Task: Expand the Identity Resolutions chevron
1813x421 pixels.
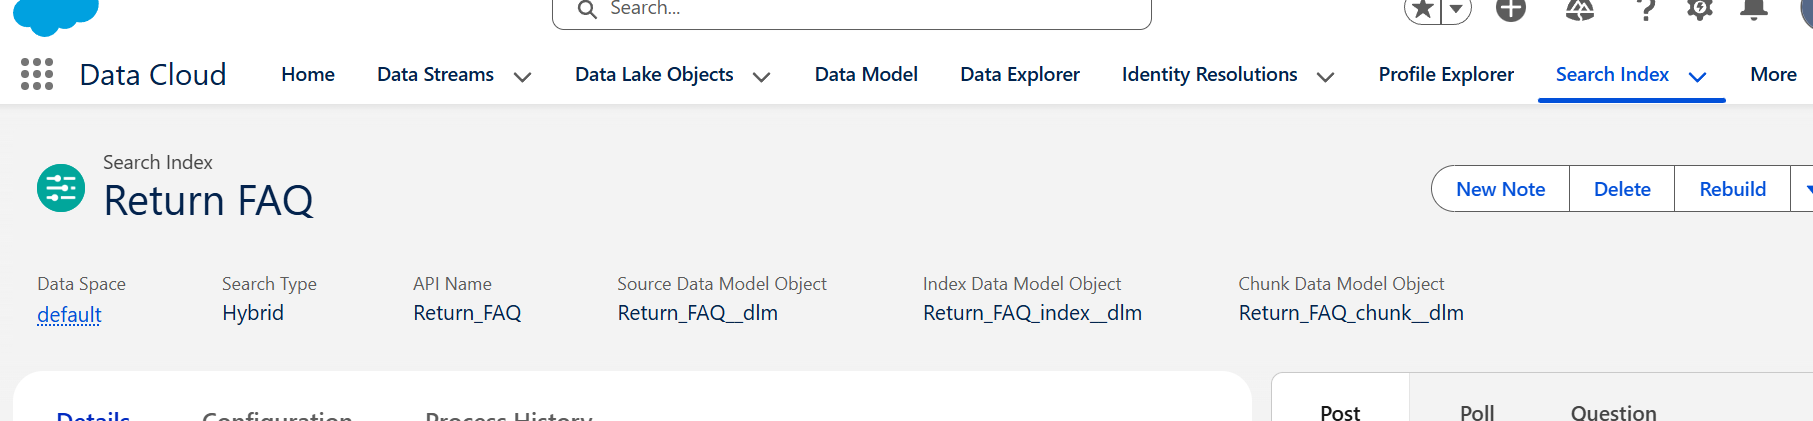Action: (x=1325, y=76)
